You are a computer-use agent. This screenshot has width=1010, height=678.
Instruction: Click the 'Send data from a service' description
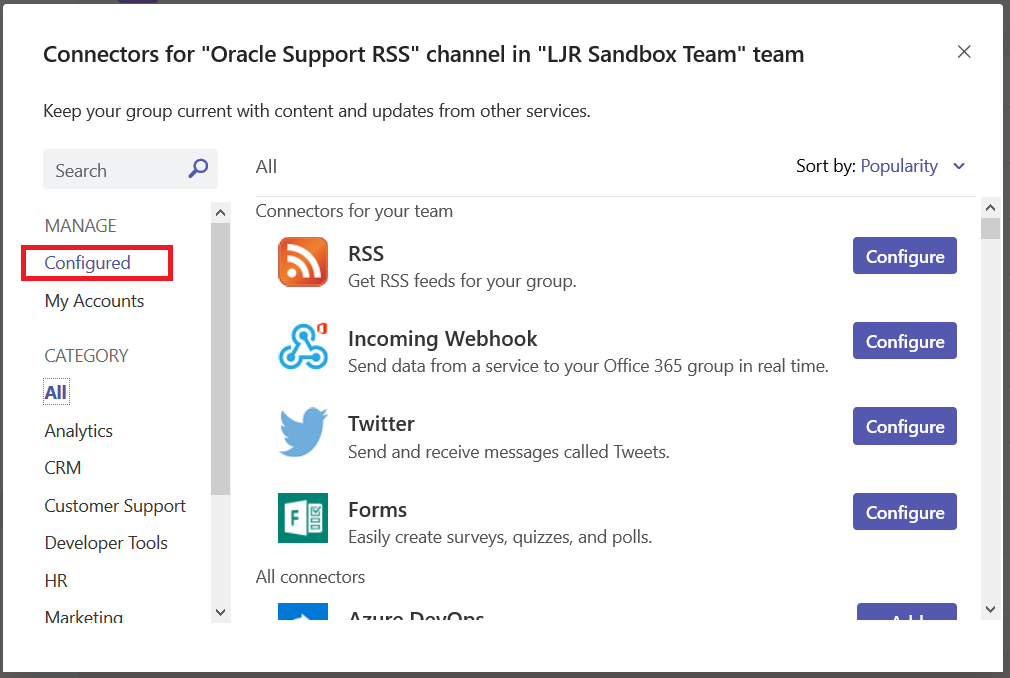[588, 366]
